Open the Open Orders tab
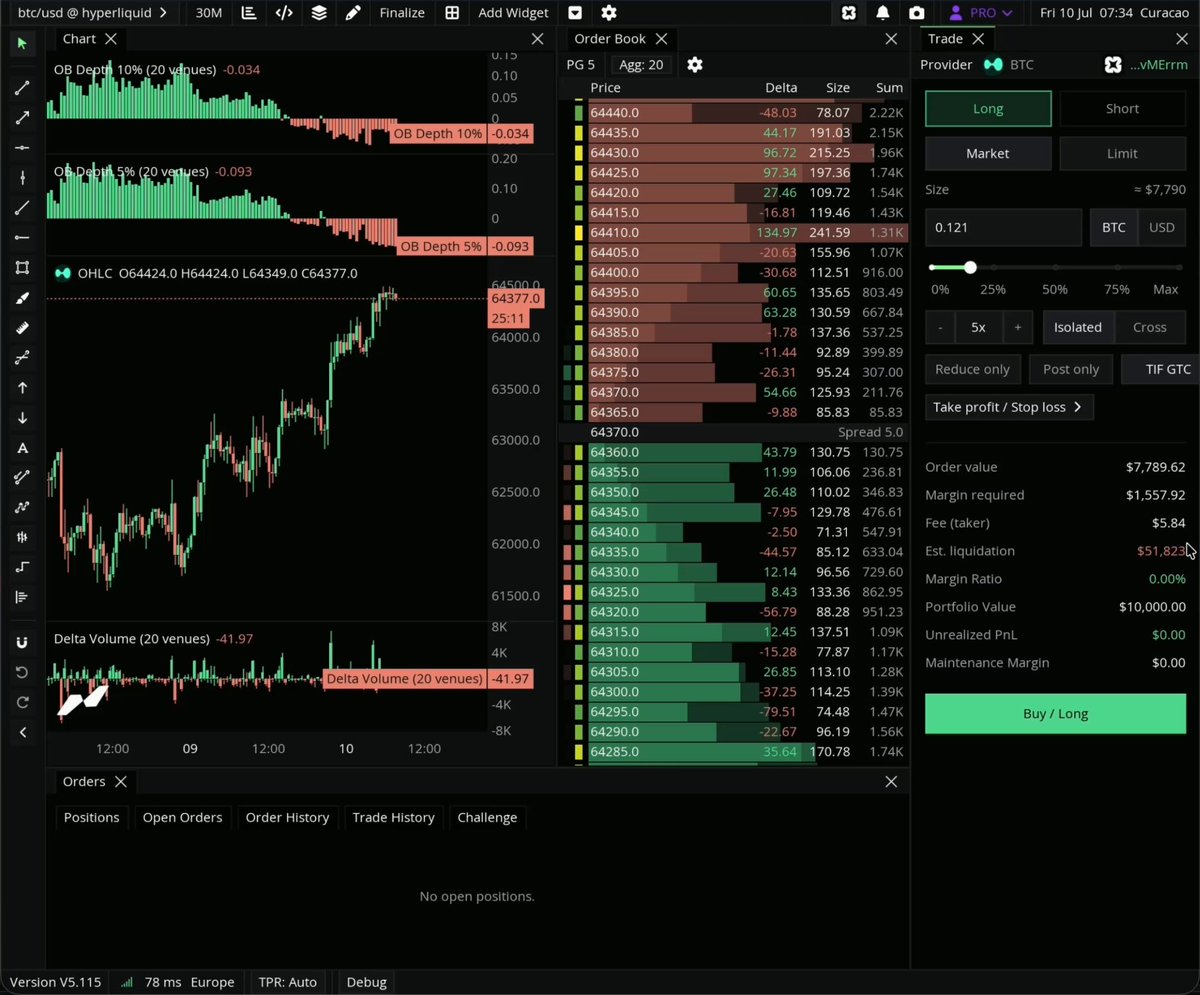1200x995 pixels. click(x=182, y=817)
